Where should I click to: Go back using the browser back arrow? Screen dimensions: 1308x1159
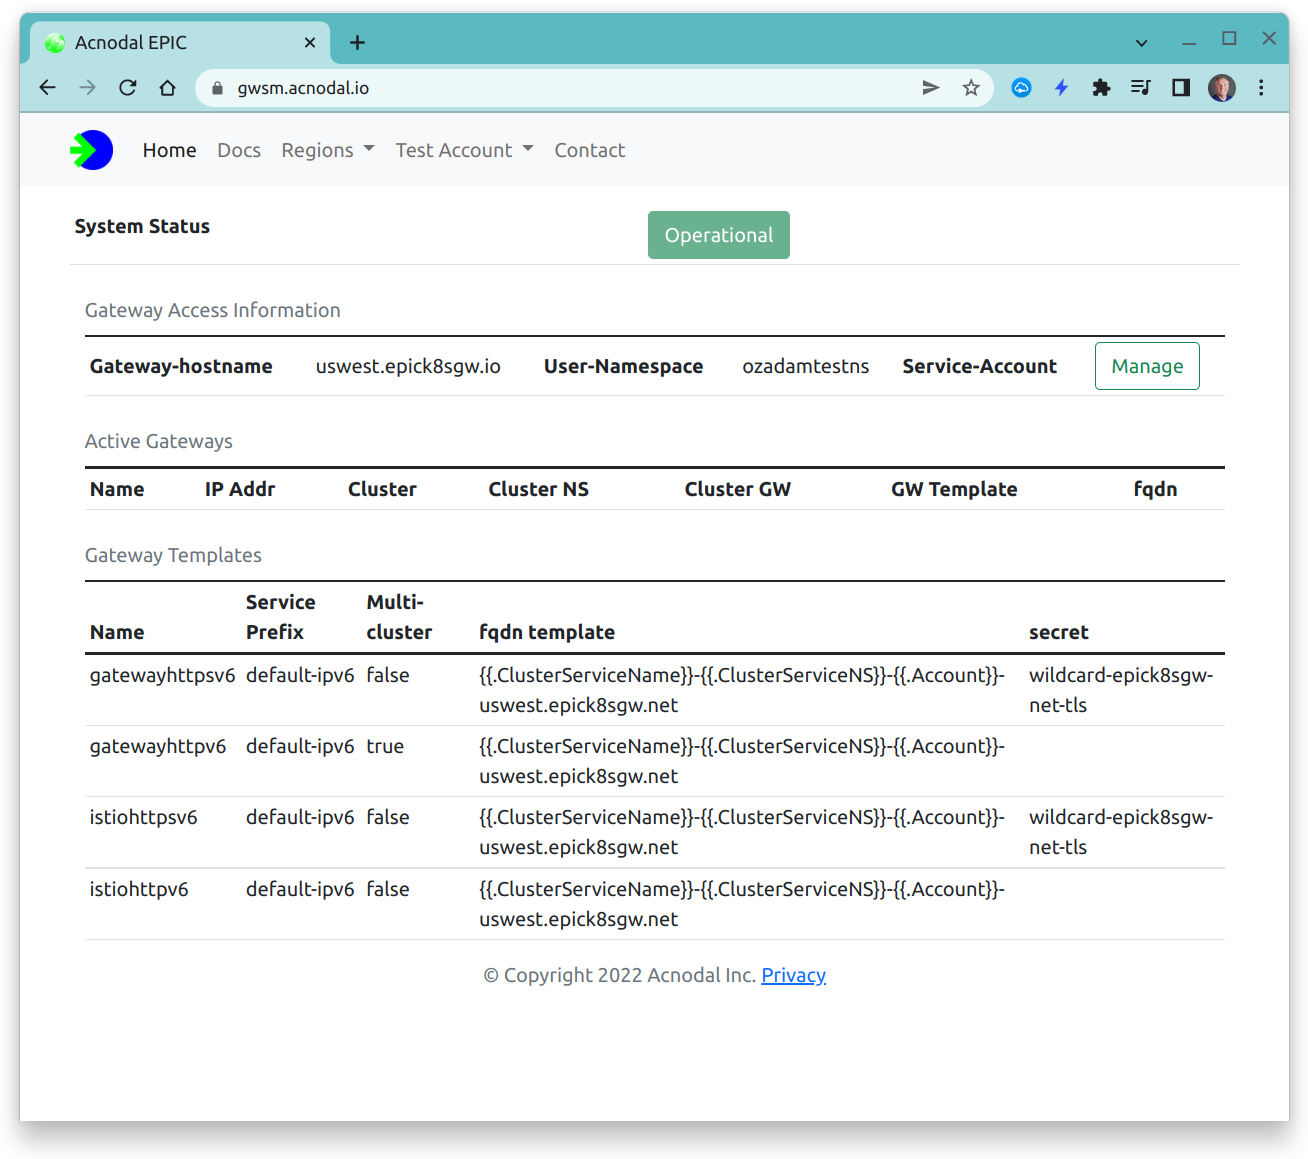[x=47, y=88]
